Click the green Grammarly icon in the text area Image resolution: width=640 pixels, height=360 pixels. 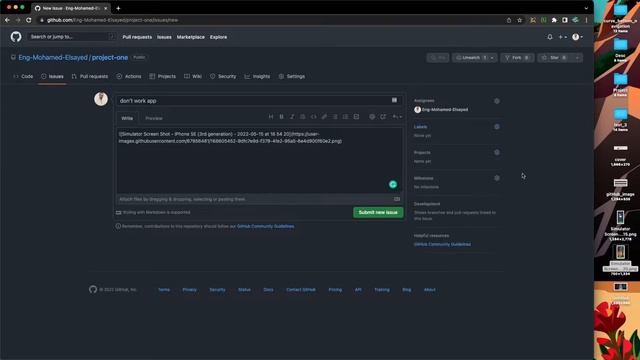point(393,184)
